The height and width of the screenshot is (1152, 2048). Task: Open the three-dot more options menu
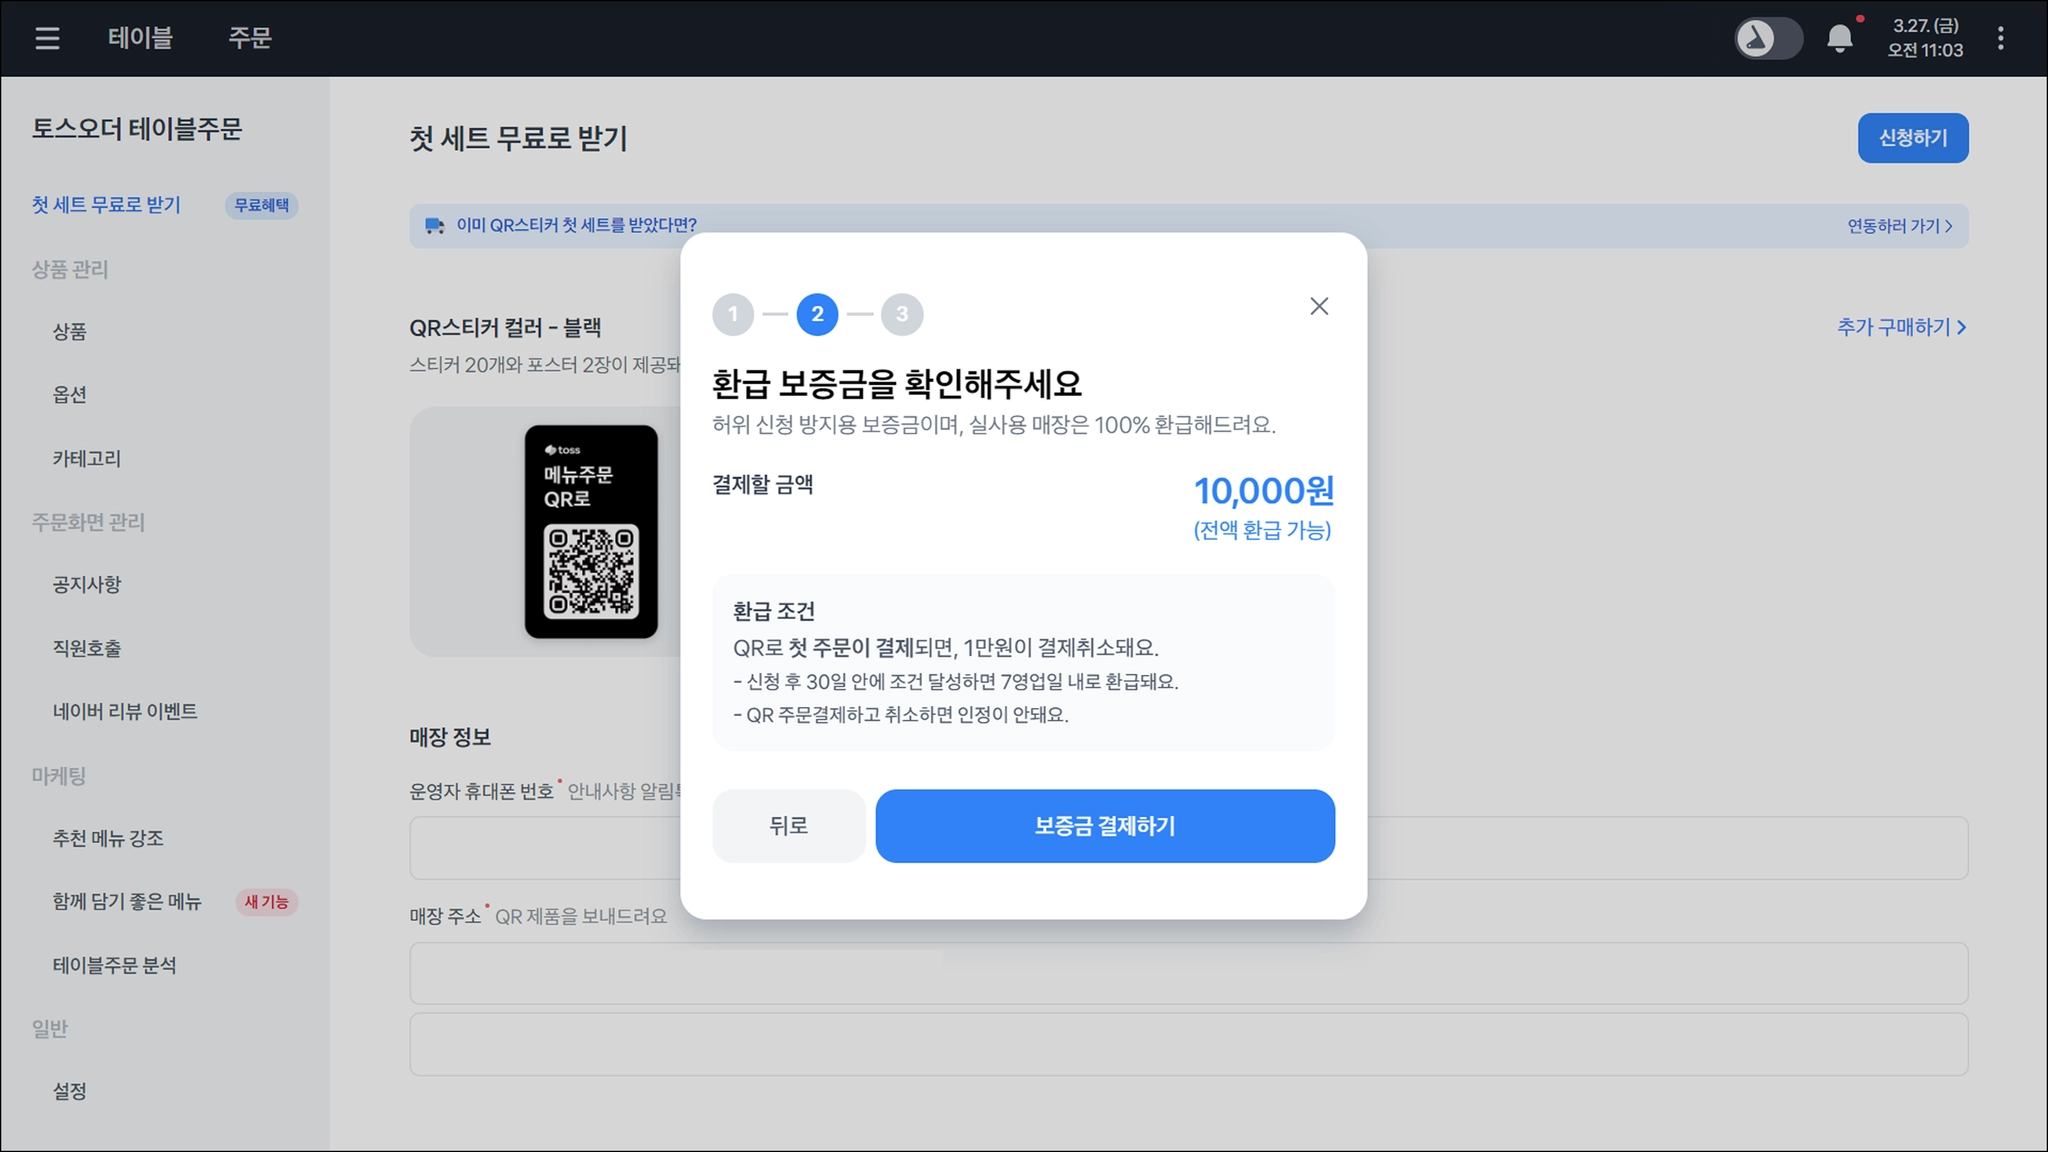click(2000, 38)
